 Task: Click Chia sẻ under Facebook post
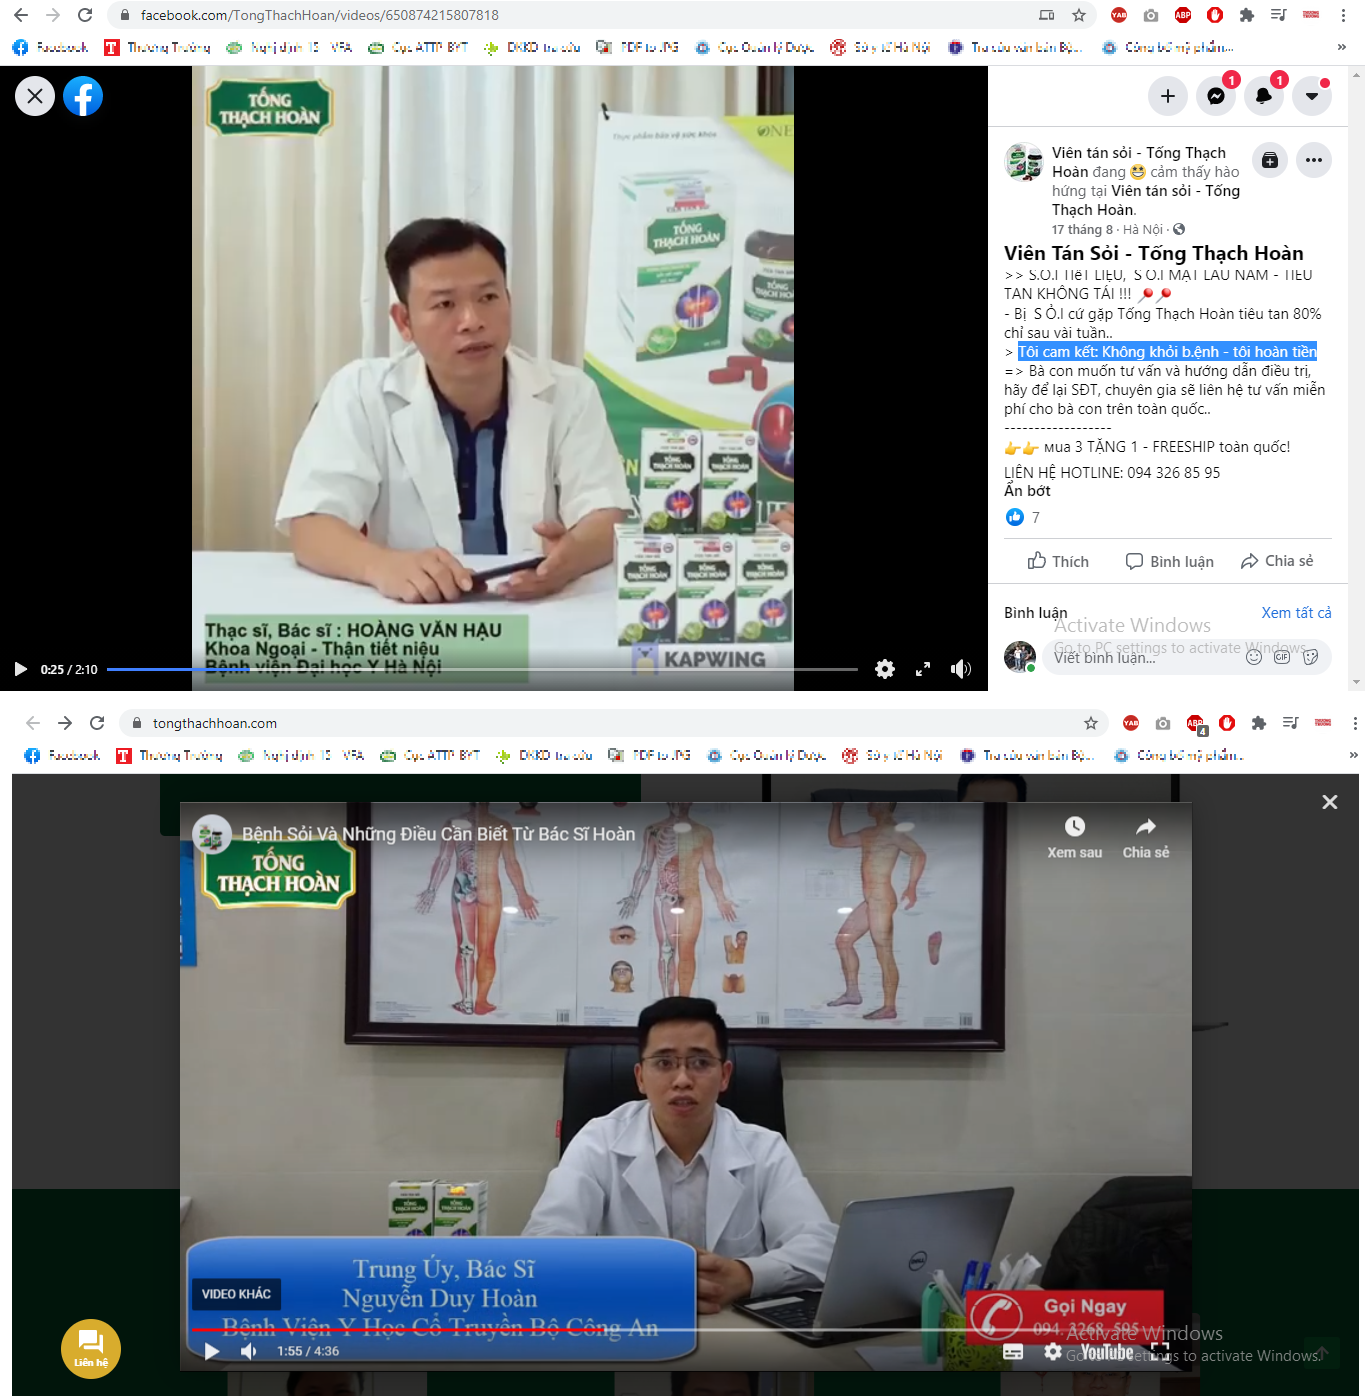[1277, 561]
